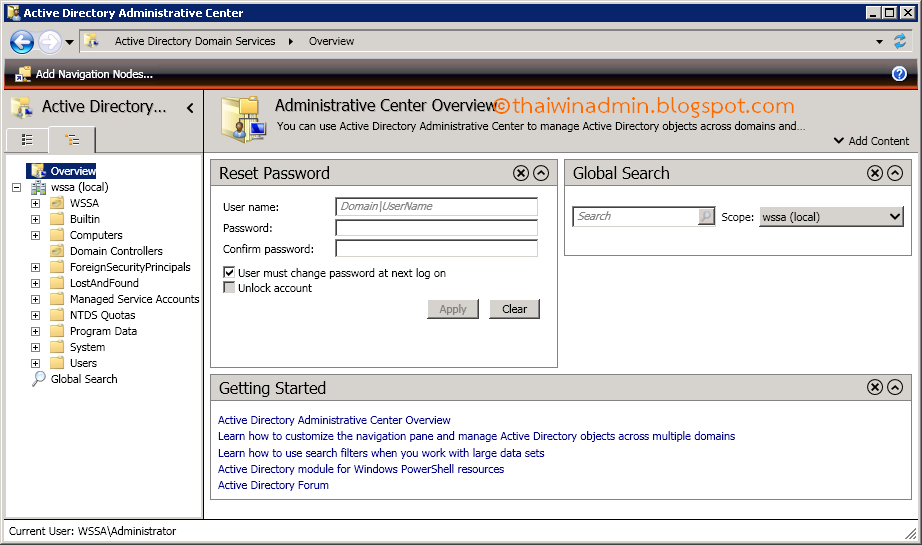Open Global Search magnifier in tree
This screenshot has width=922, height=545.
click(x=39, y=379)
